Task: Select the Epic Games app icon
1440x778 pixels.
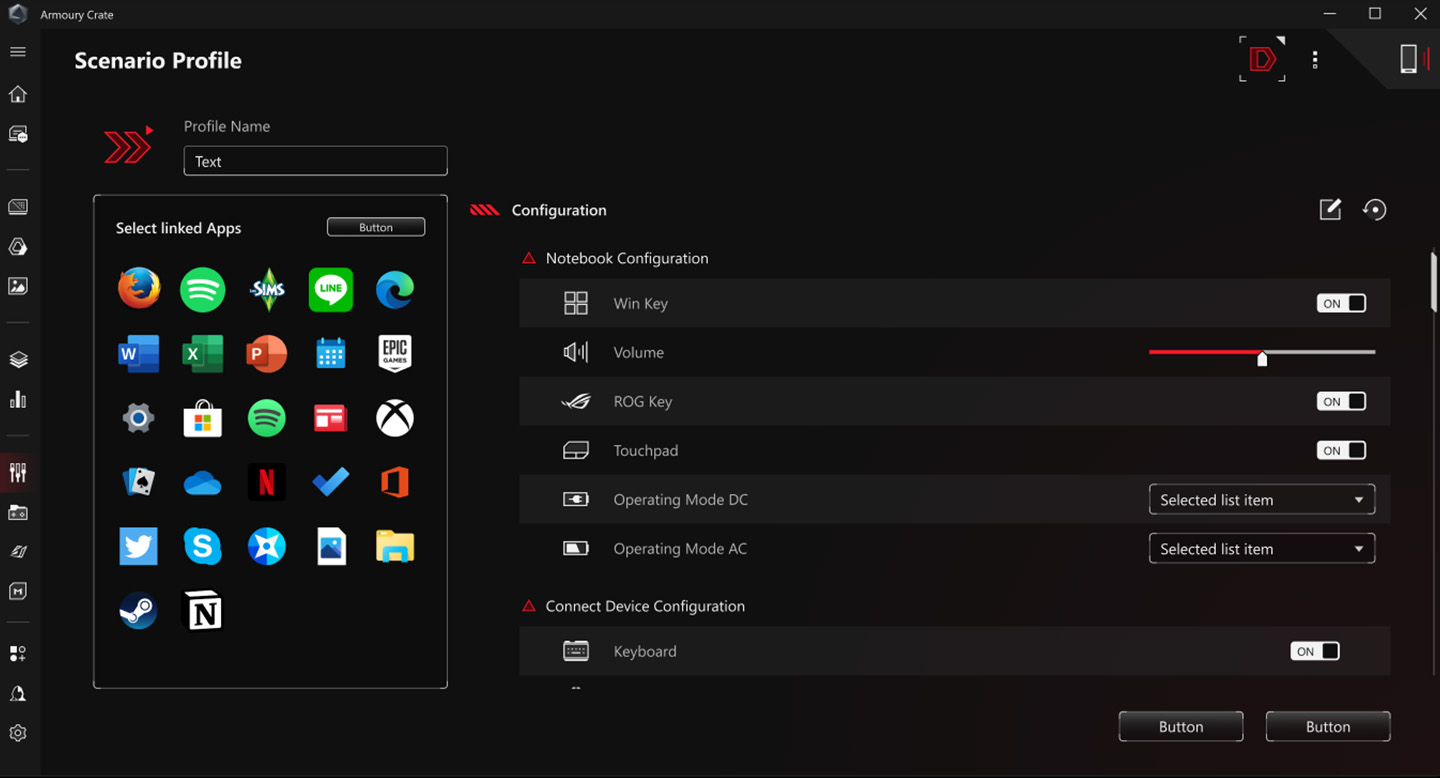Action: click(395, 353)
